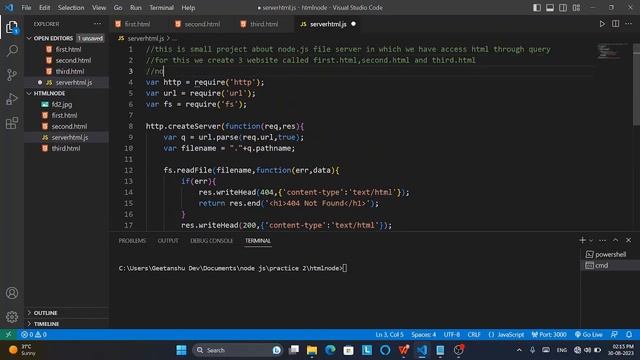The height and width of the screenshot is (360, 640).
Task: Switch to the Problems panel tab
Action: [x=132, y=240]
